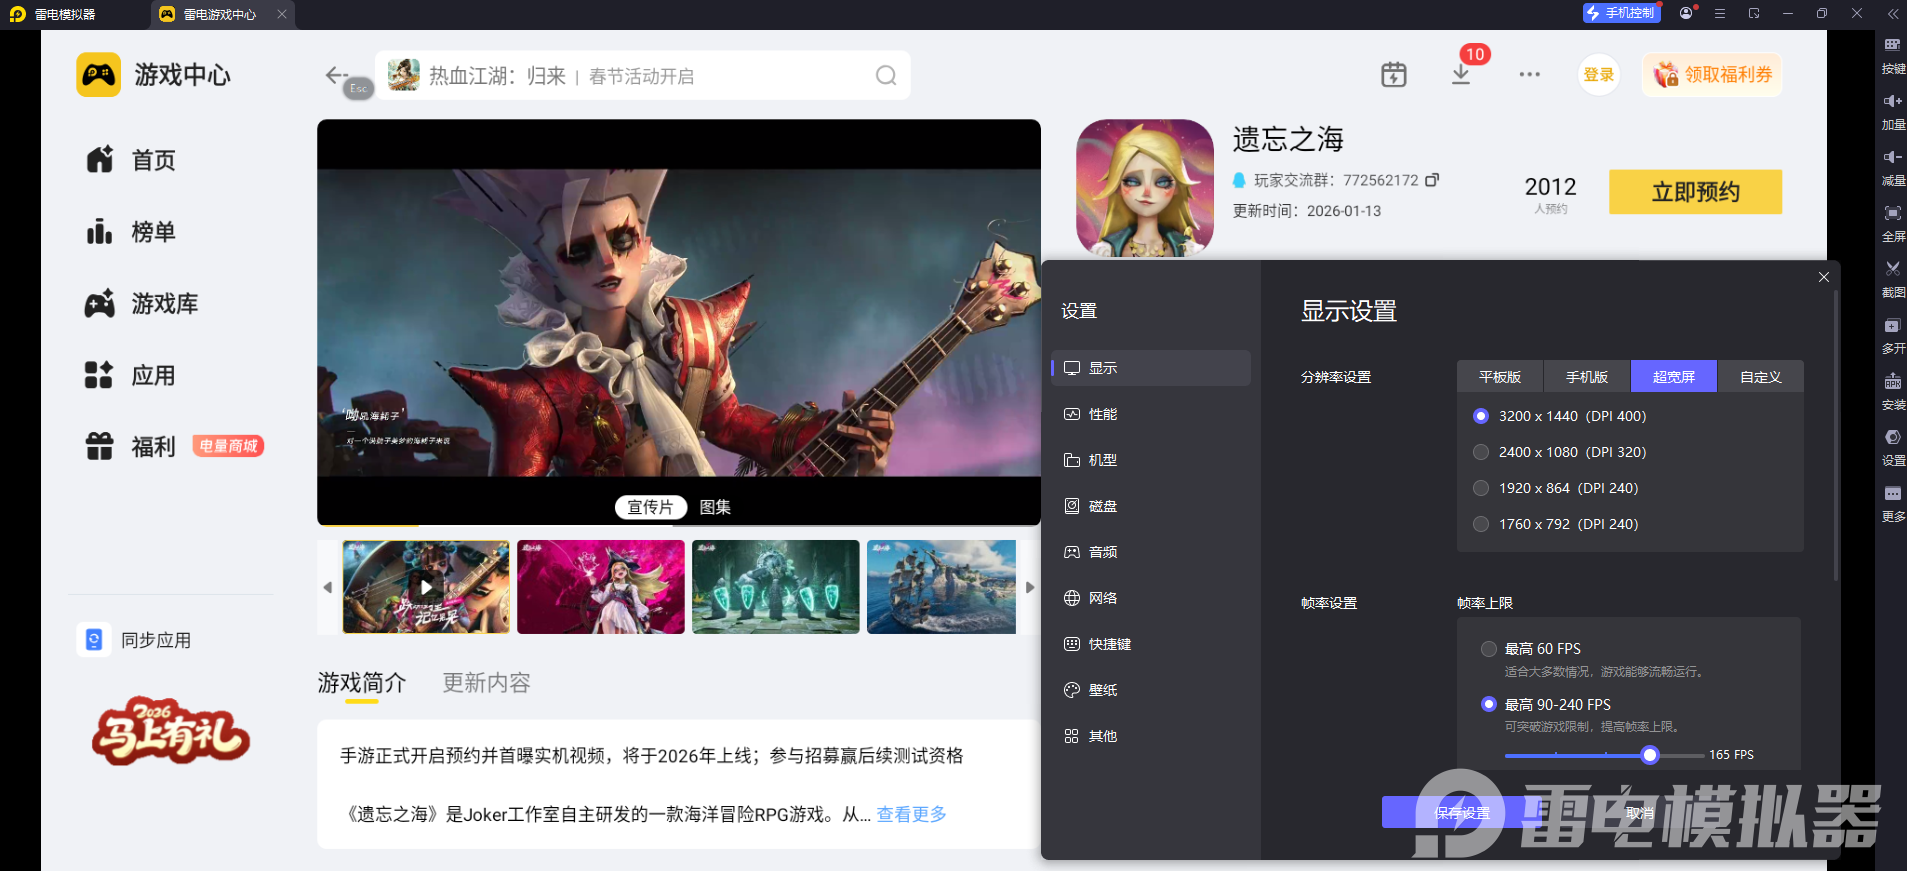Open the hamburger menu in title bar
Screen dimensions: 1907x871
point(1720,14)
